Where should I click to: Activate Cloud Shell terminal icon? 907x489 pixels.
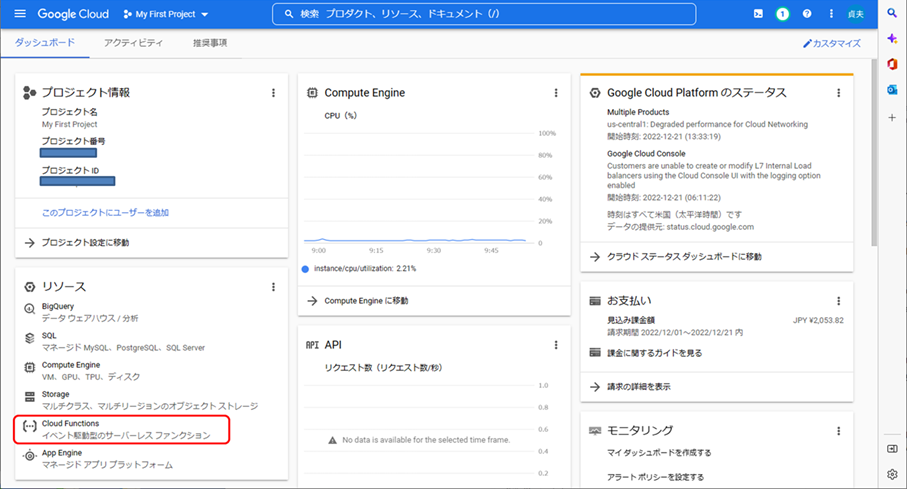click(758, 14)
